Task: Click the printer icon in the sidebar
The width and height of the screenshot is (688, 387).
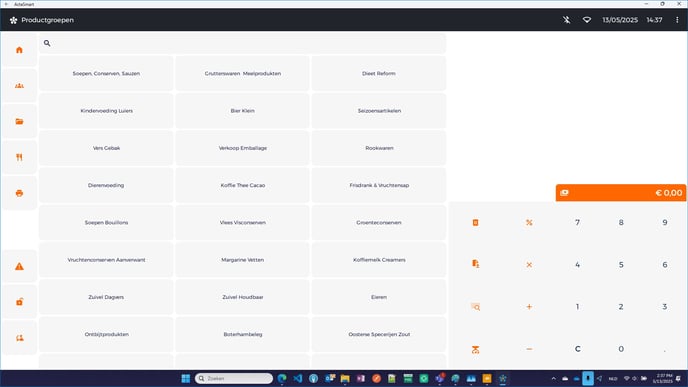Action: [x=19, y=193]
